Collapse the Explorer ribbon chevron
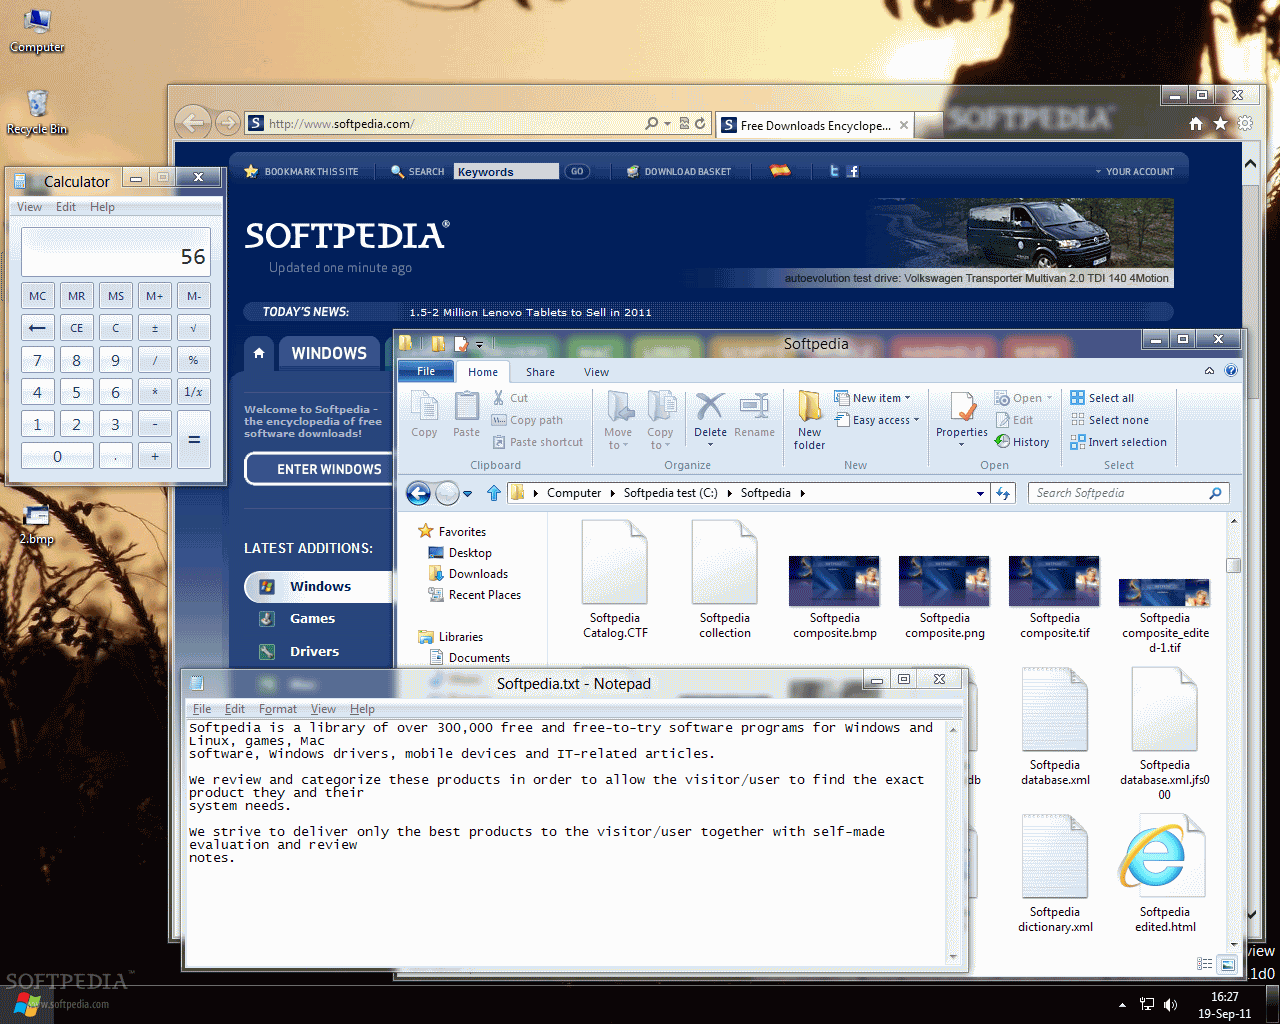Screen dimensions: 1280x1024 coord(1209,371)
